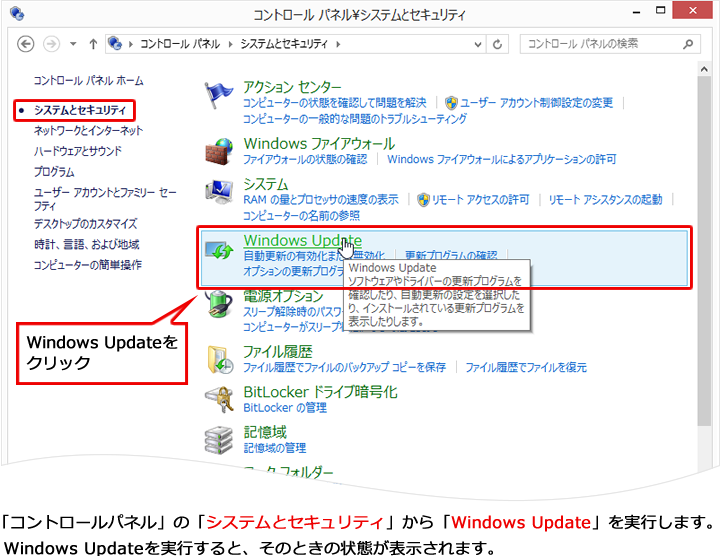Click コンピューターの一般的な問題のトラブルシューティング link
This screenshot has width=720, height=556.
coord(354,119)
